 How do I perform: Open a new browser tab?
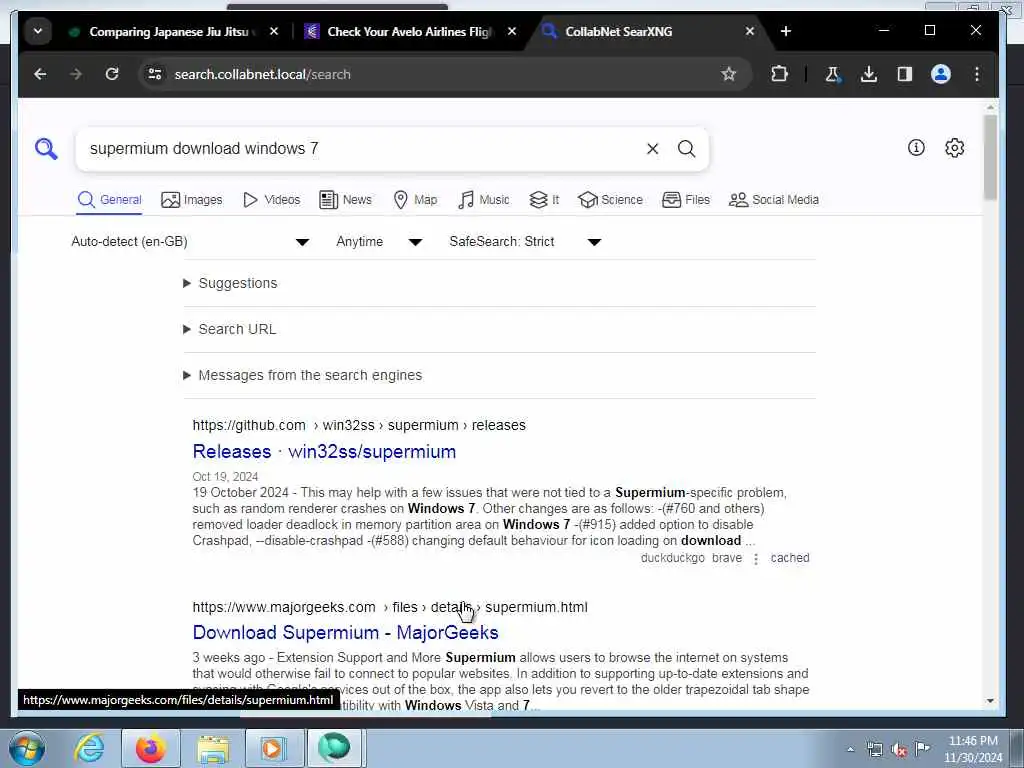pyautogui.click(x=786, y=31)
